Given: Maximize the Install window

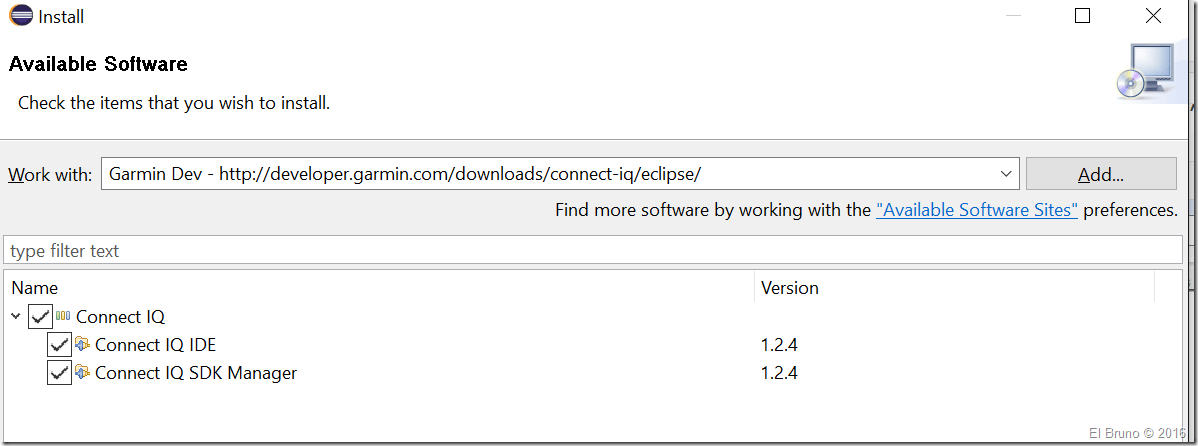Looking at the screenshot, I should point(1082,16).
